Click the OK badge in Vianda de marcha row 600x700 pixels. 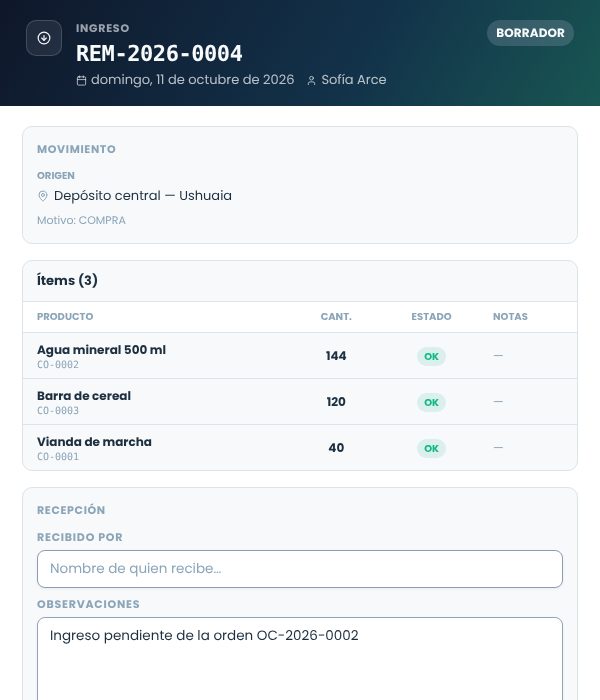point(431,448)
